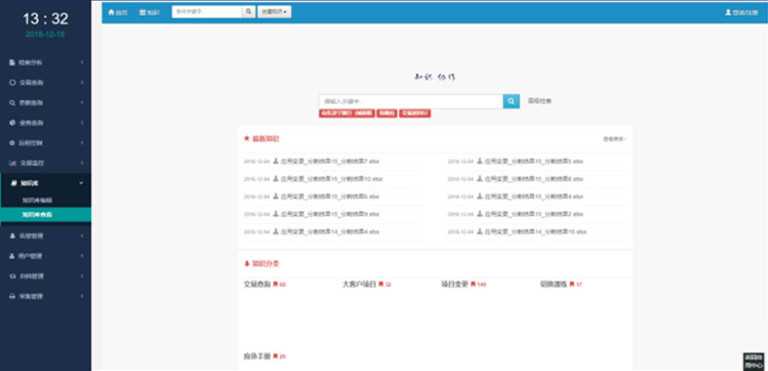768x371 pixels.
Task: Open the 大客户项目 knowledge category
Action: click(360, 284)
